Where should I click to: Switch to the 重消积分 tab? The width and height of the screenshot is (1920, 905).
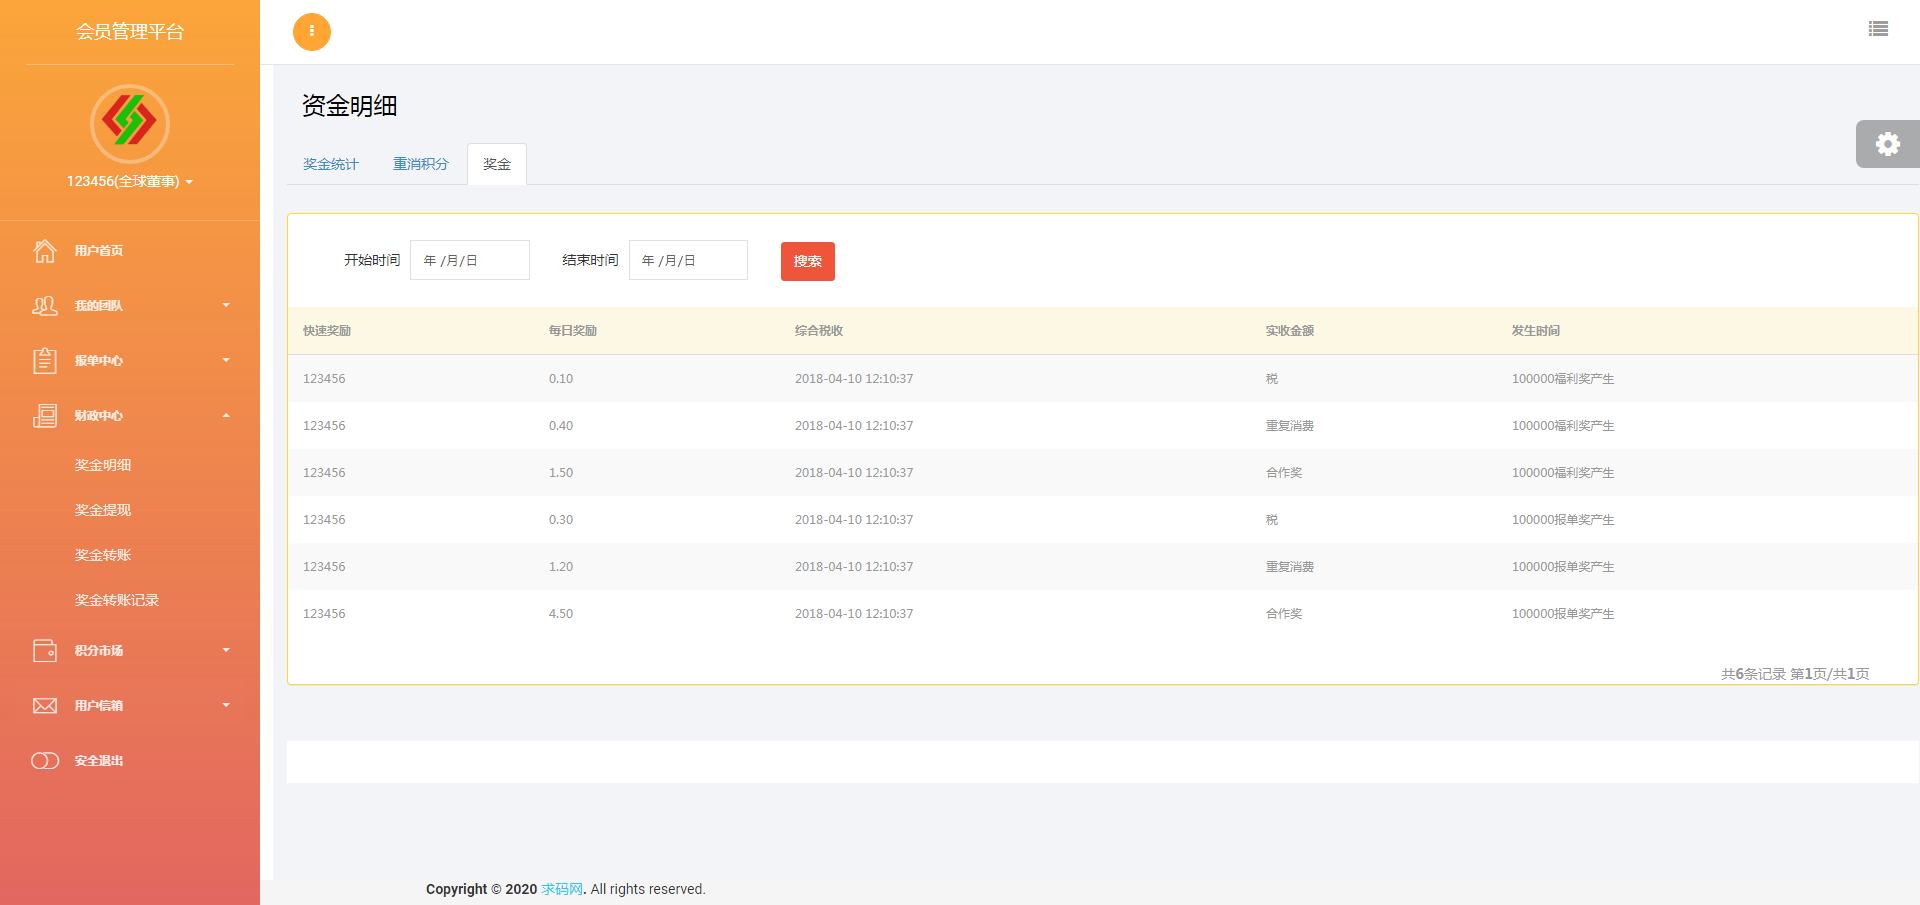[420, 164]
